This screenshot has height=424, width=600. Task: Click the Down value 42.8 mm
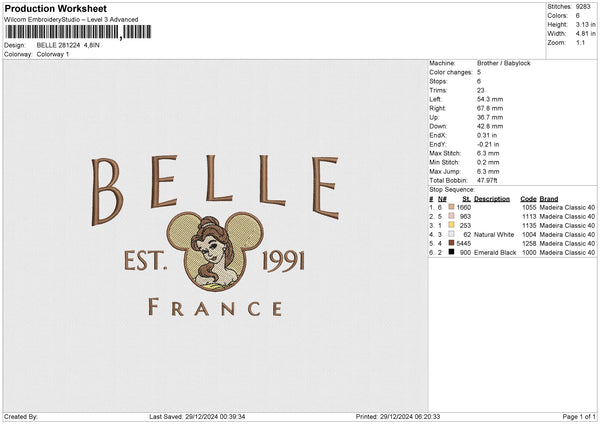490,126
